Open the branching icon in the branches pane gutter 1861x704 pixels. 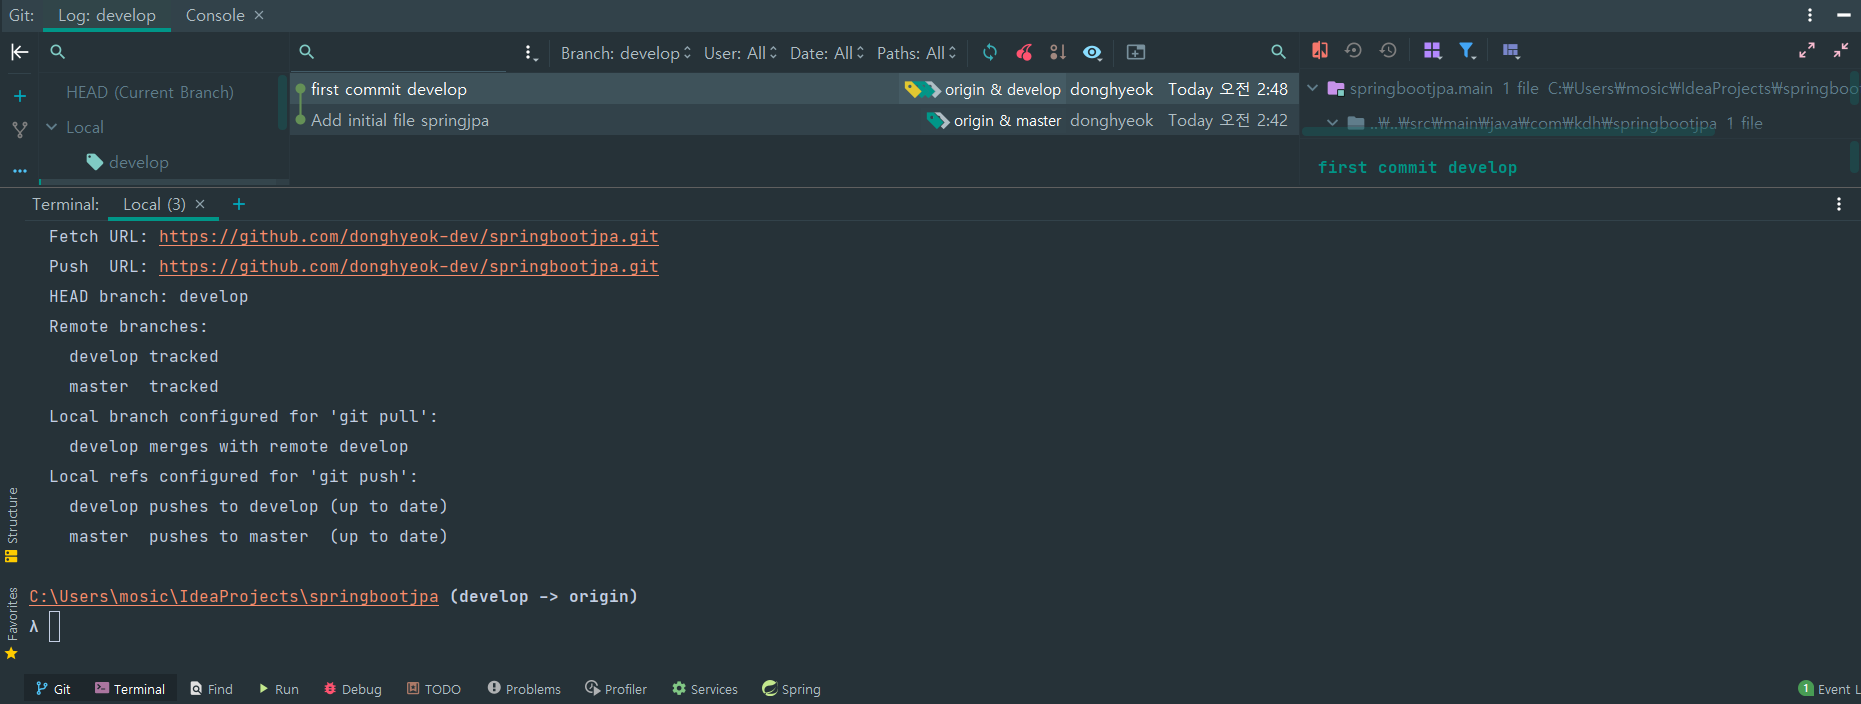coord(19,130)
